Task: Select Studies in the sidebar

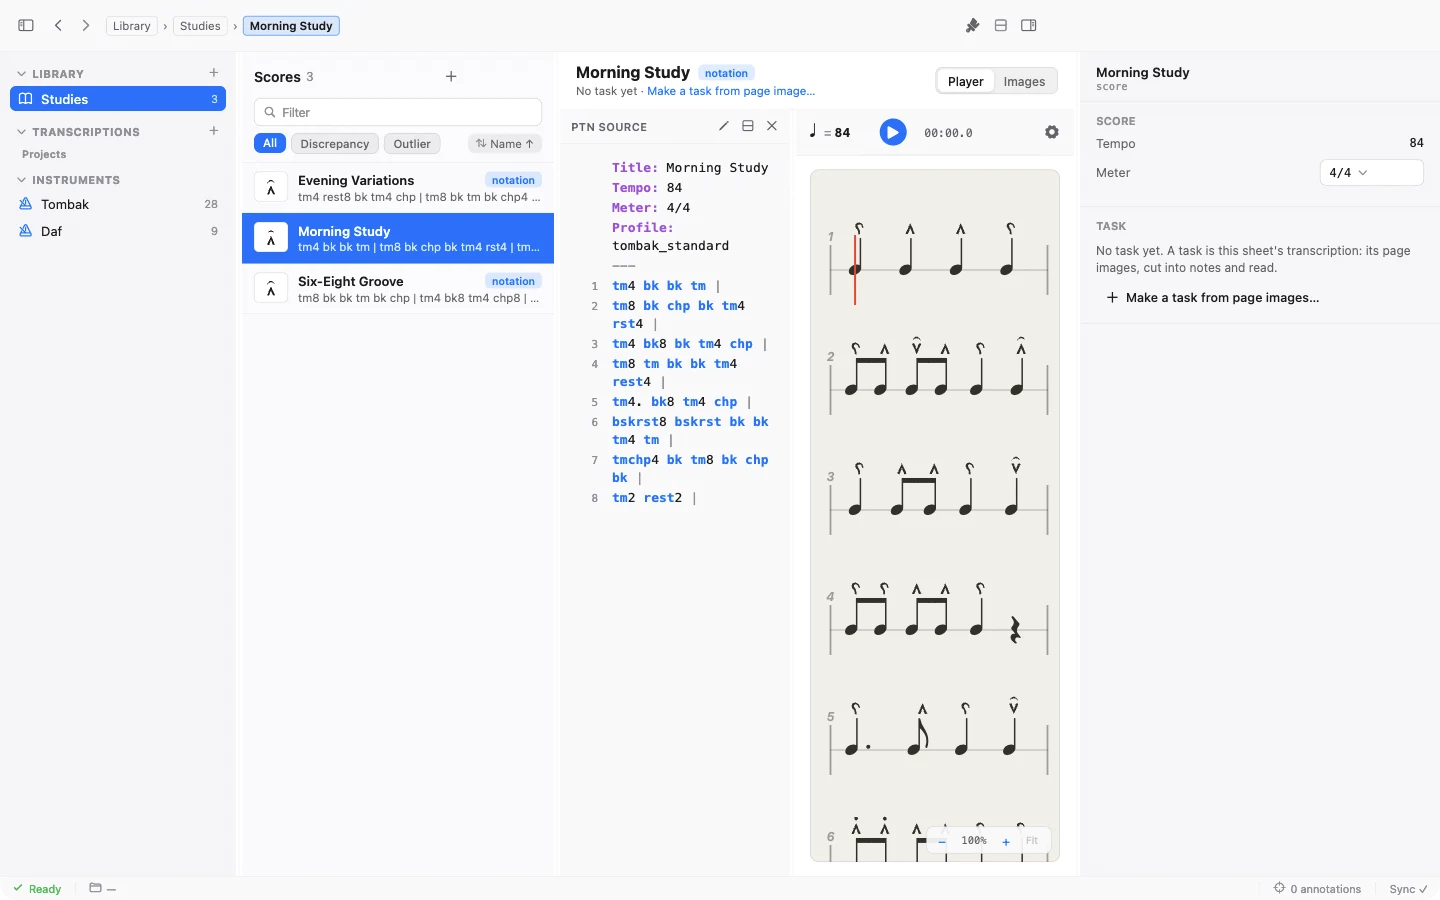Action: [x=118, y=99]
